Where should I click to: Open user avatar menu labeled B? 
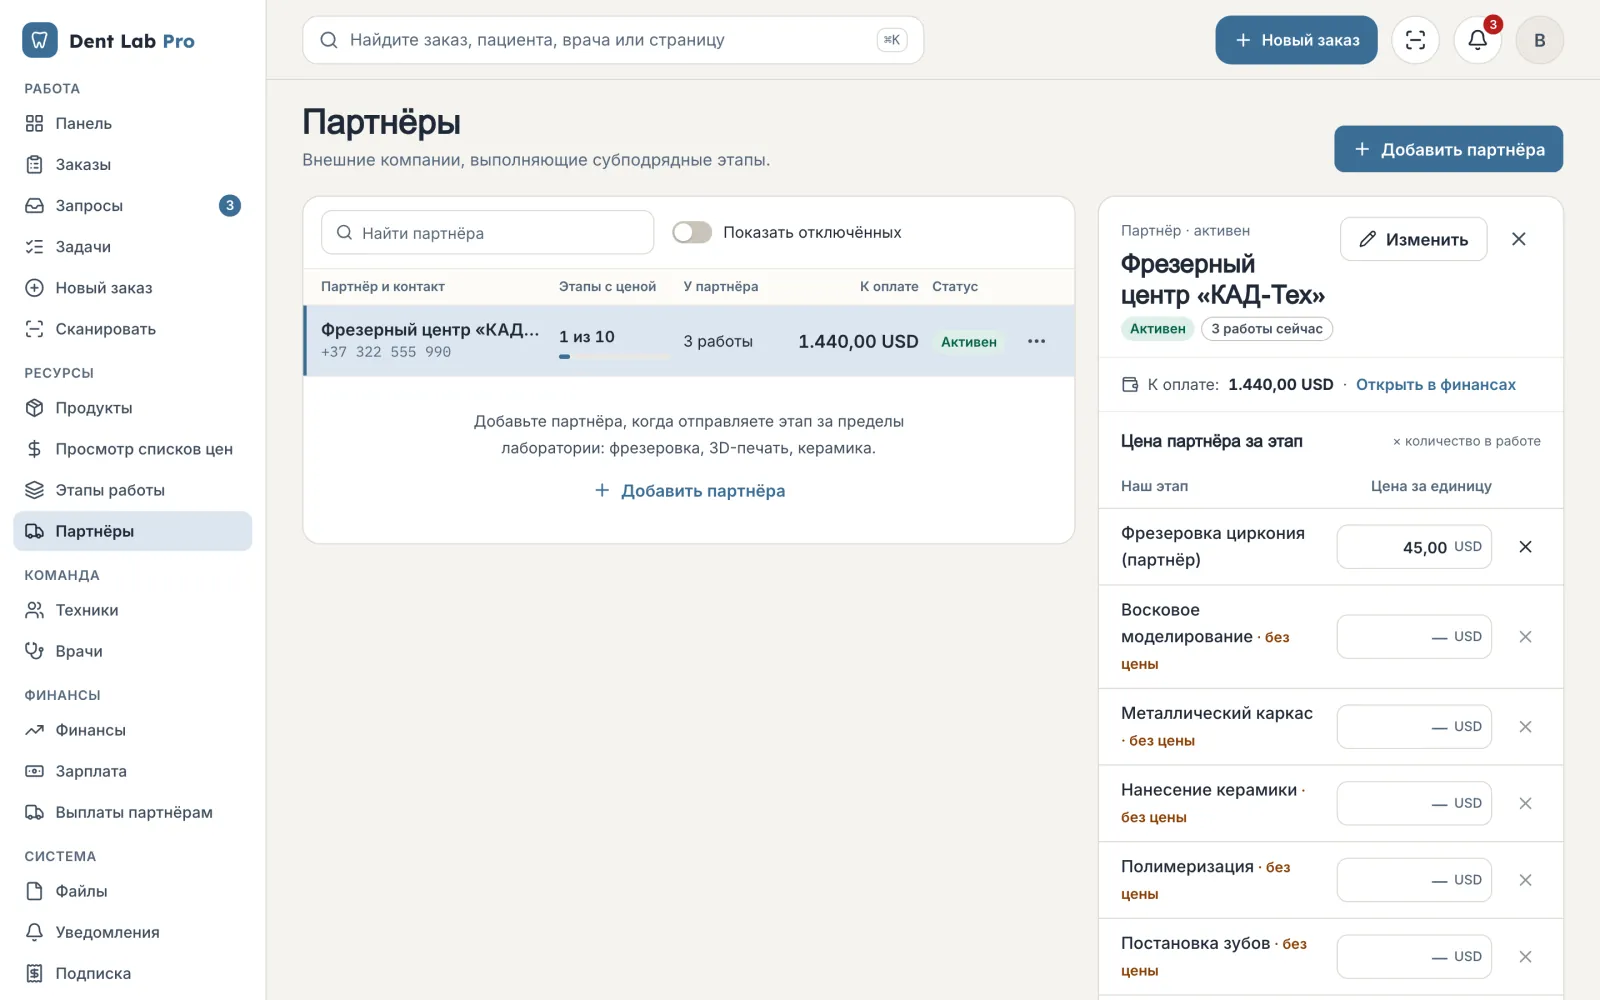coord(1539,40)
